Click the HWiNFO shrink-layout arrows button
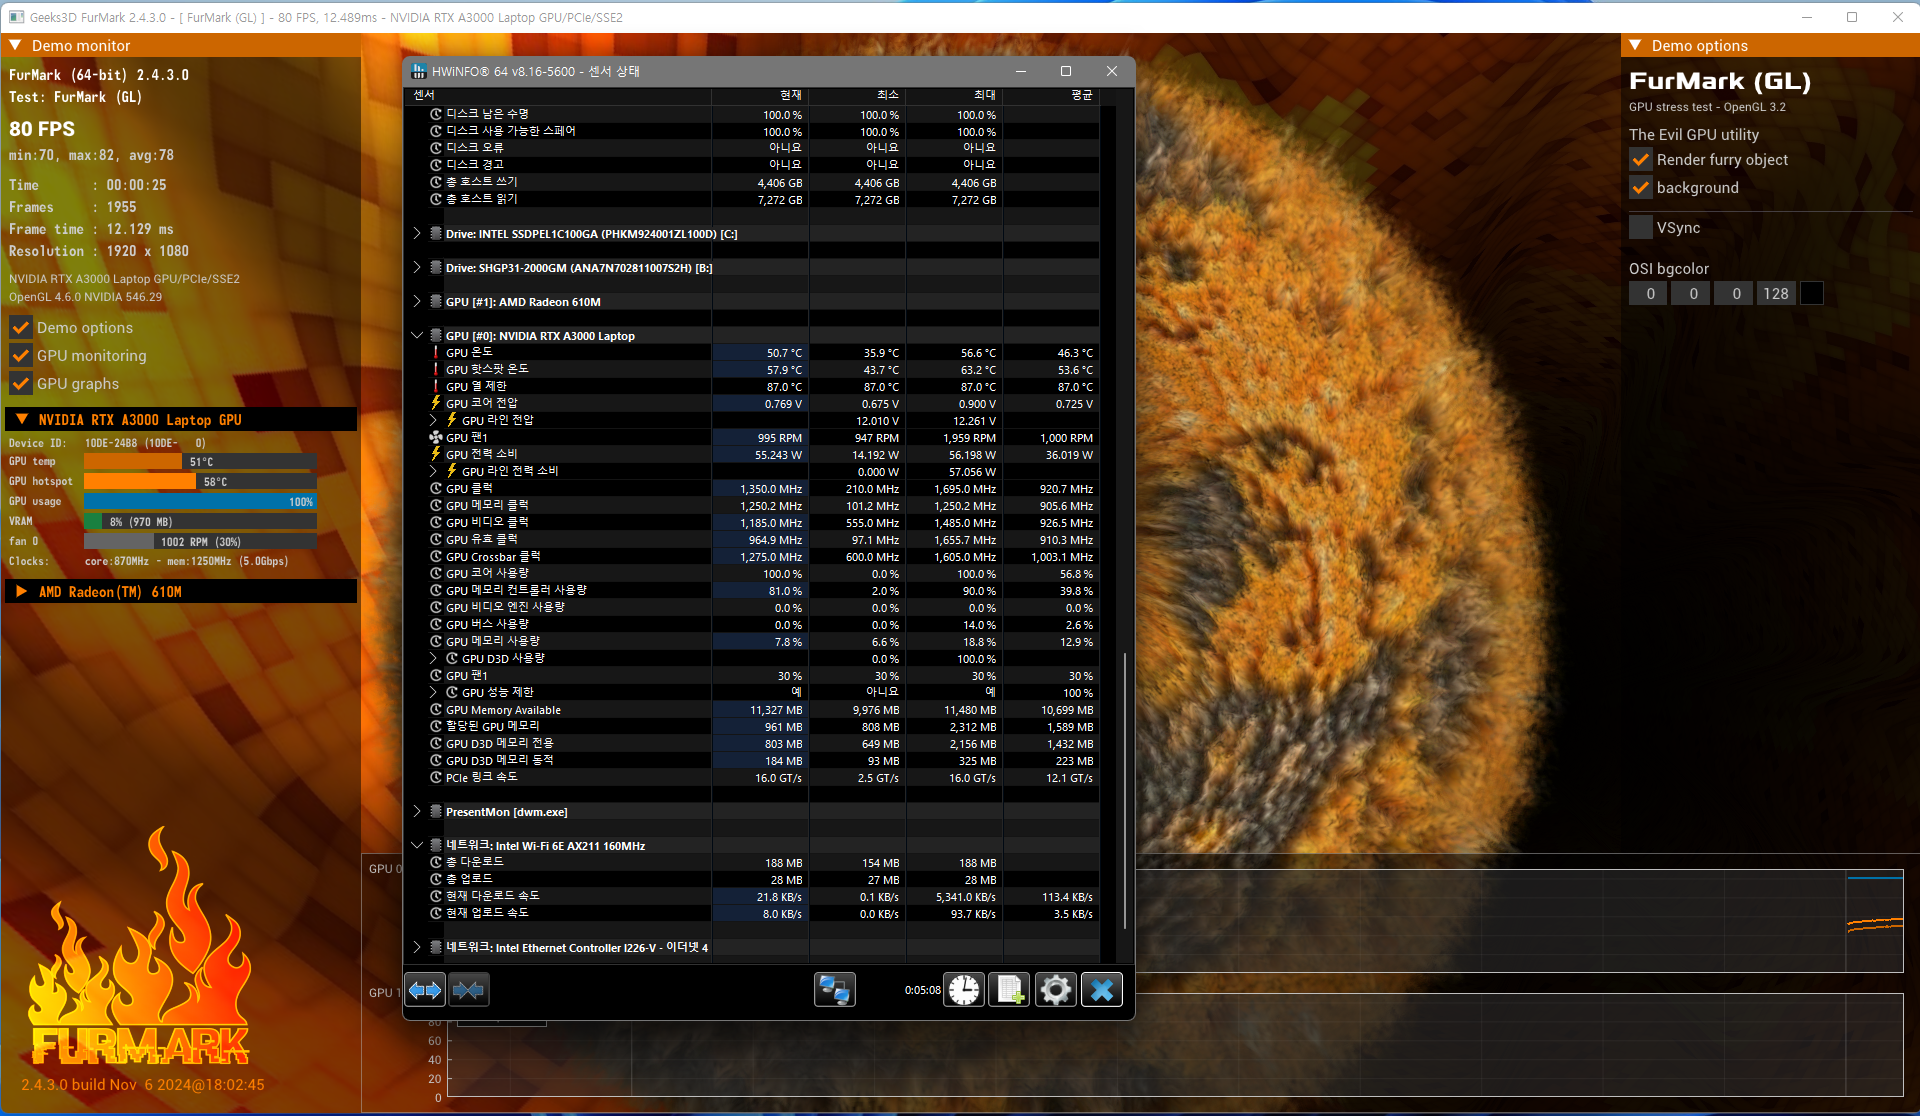 (x=469, y=990)
